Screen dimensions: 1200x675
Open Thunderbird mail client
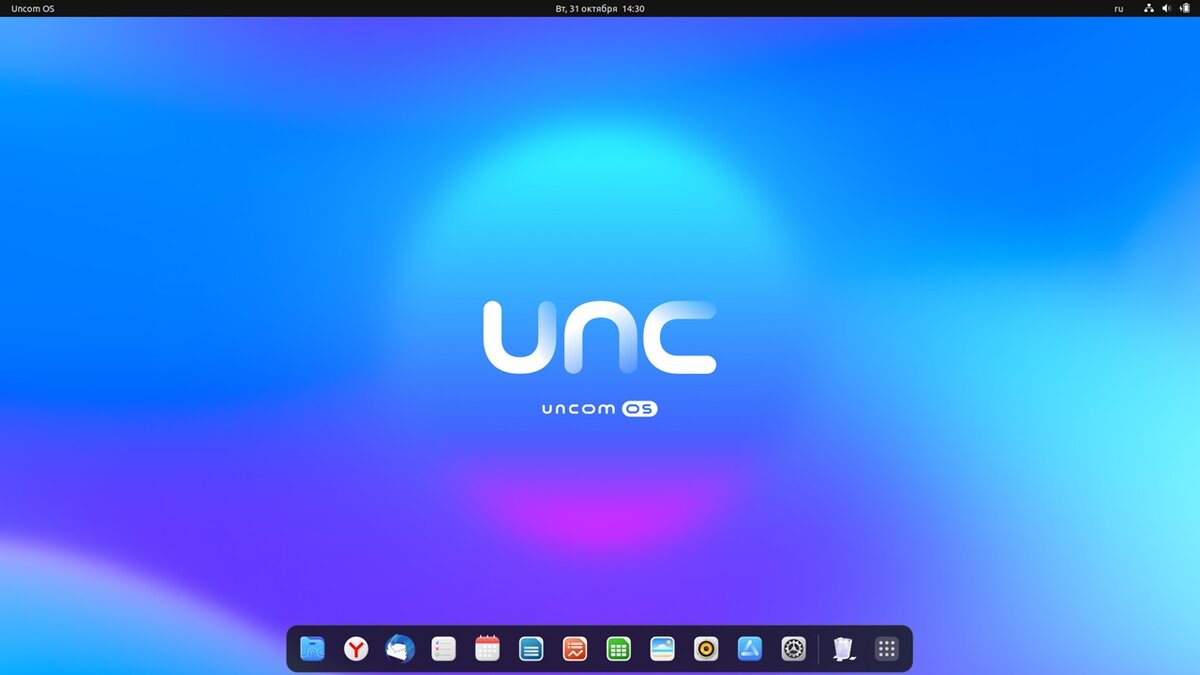400,649
